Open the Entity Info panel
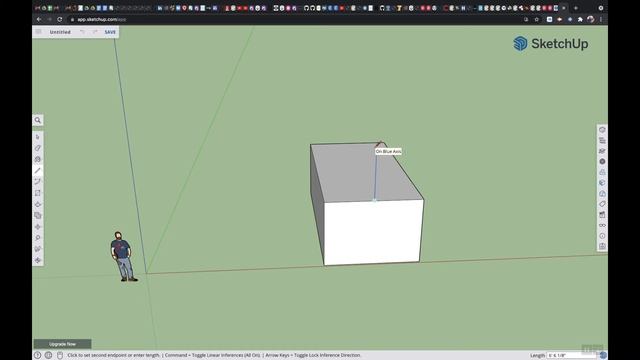Screen dimensions: 640x360 click(602, 130)
